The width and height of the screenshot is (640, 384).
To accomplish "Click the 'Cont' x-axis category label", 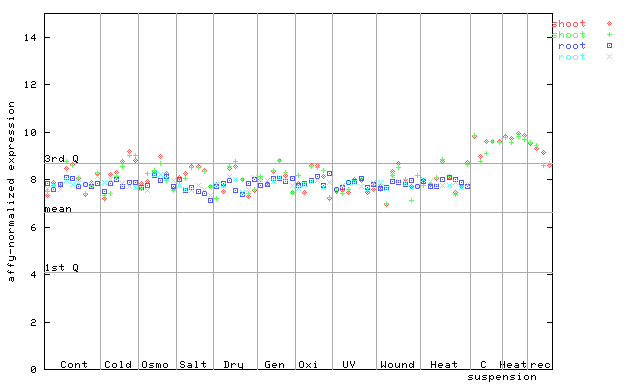I will coord(74,364).
